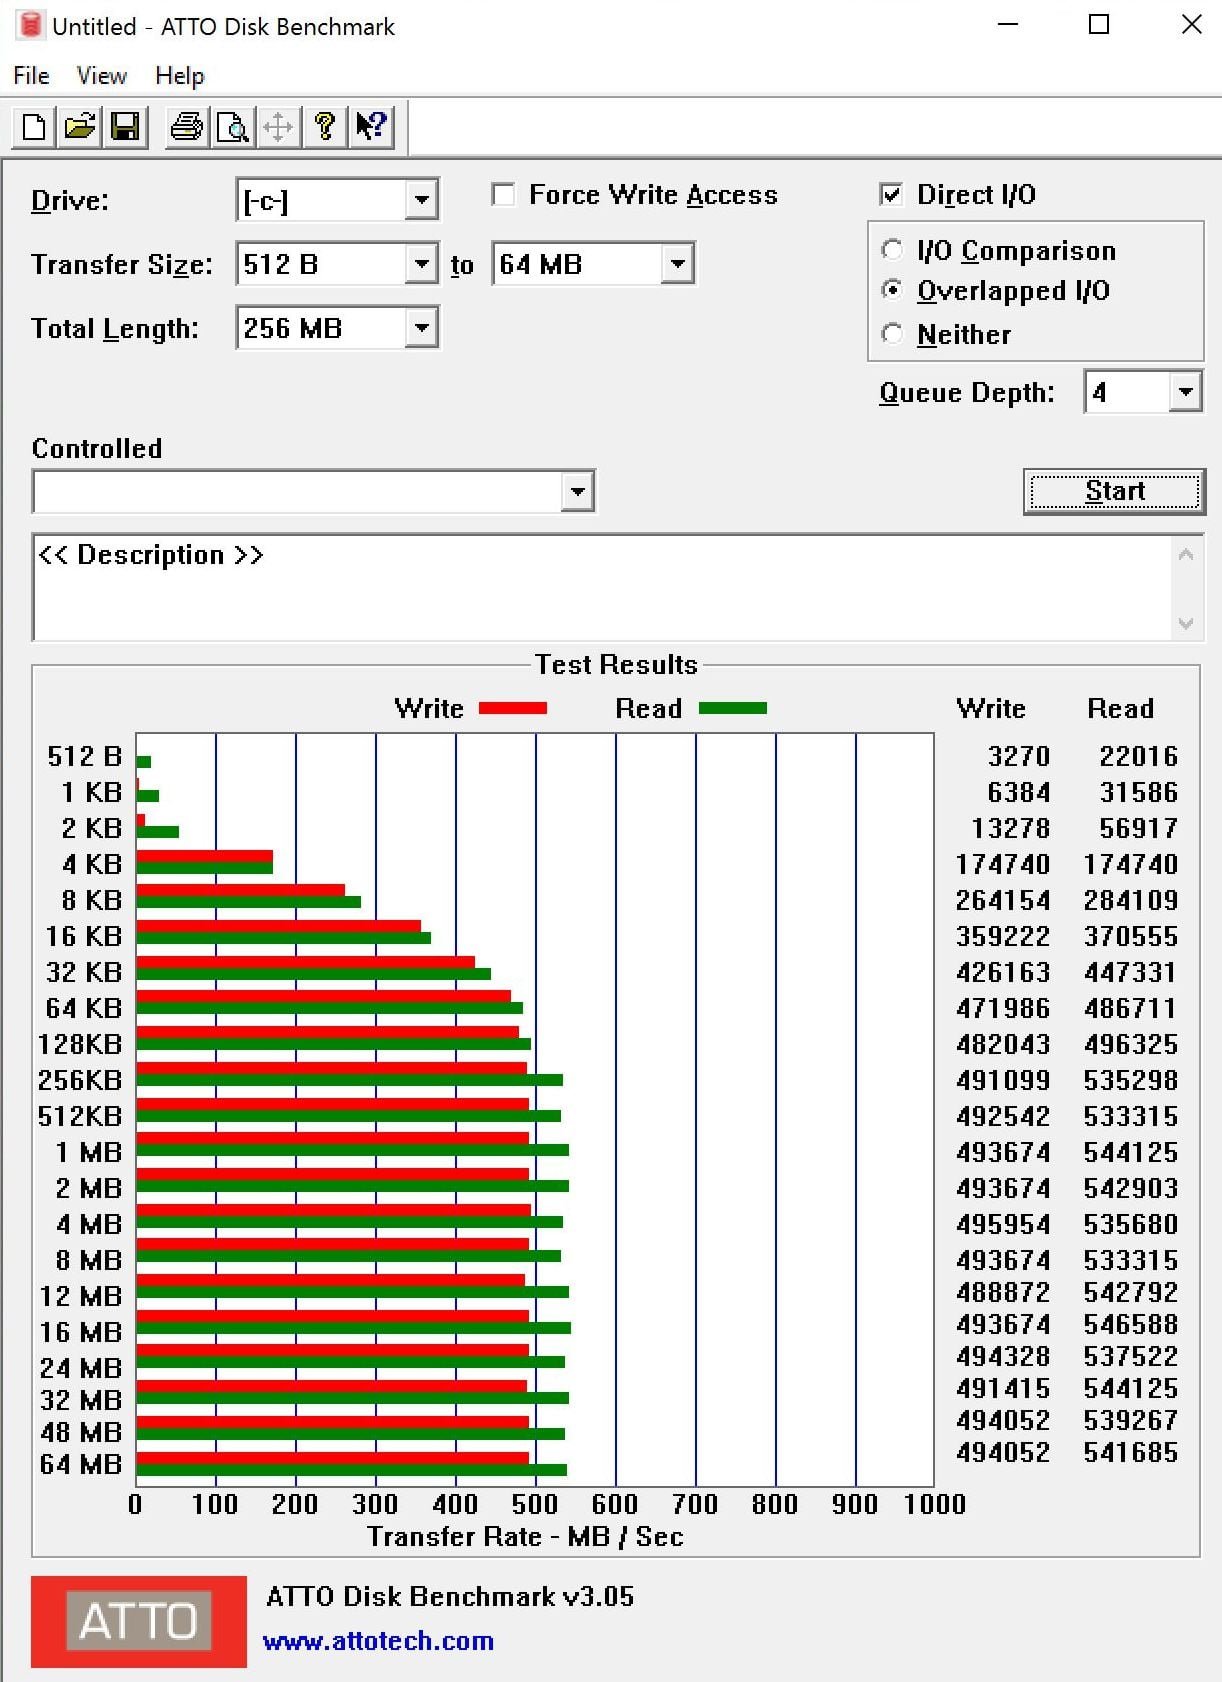Click the Open folder toolbar icon
The image size is (1222, 1682).
(x=80, y=127)
